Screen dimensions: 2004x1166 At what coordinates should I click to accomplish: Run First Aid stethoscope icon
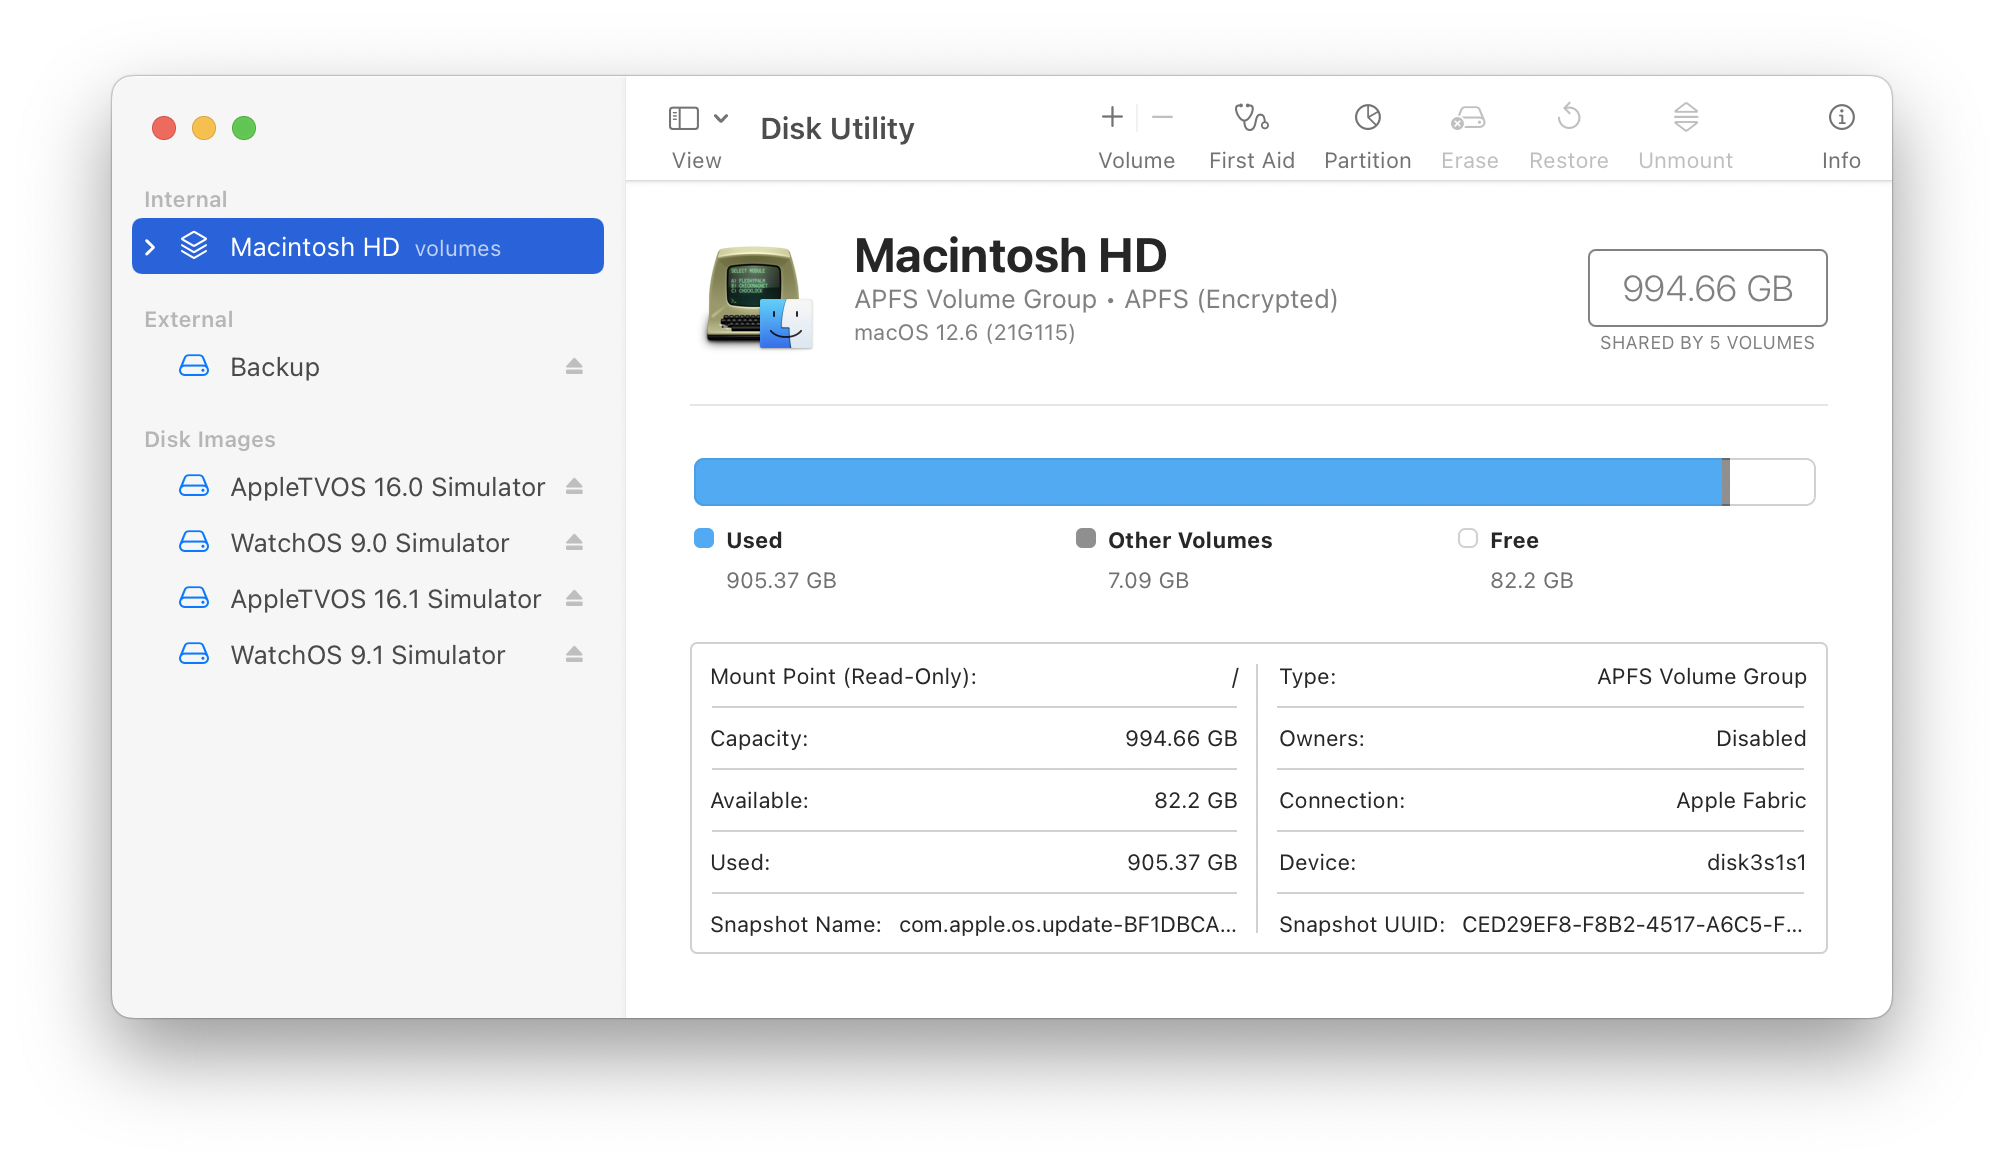1251,117
